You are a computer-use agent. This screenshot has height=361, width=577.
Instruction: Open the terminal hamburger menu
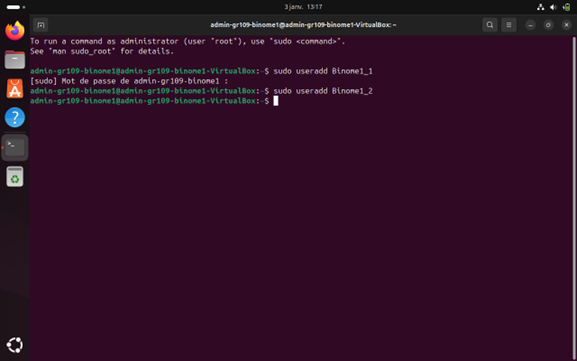[509, 25]
